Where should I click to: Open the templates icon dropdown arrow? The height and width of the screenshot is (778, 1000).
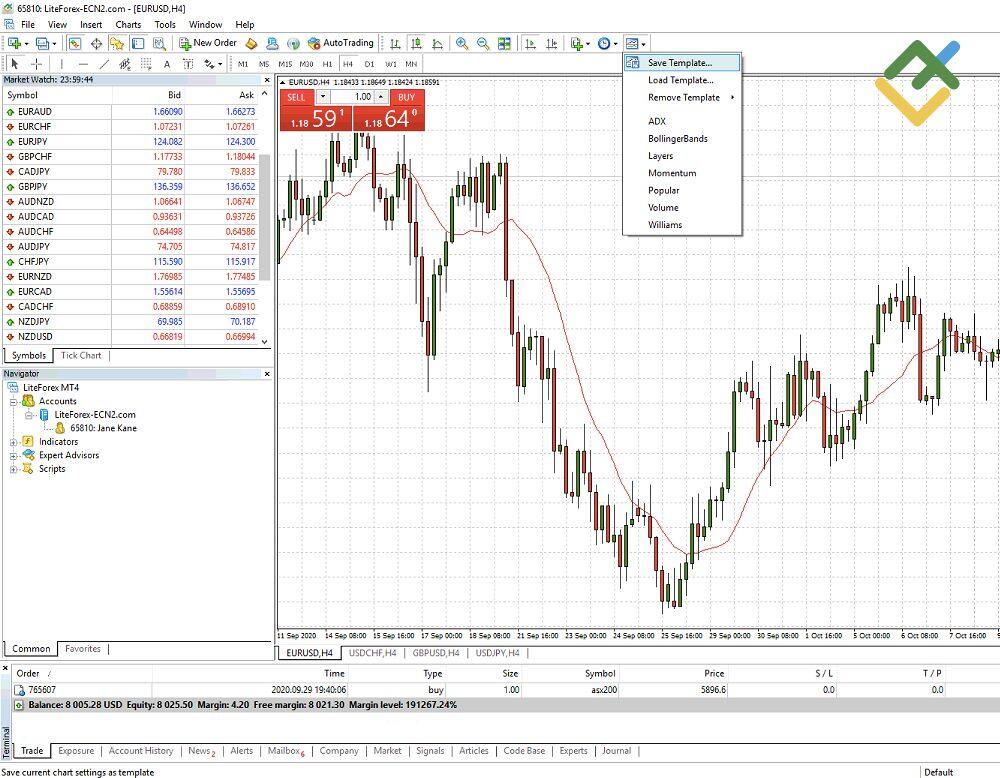644,43
